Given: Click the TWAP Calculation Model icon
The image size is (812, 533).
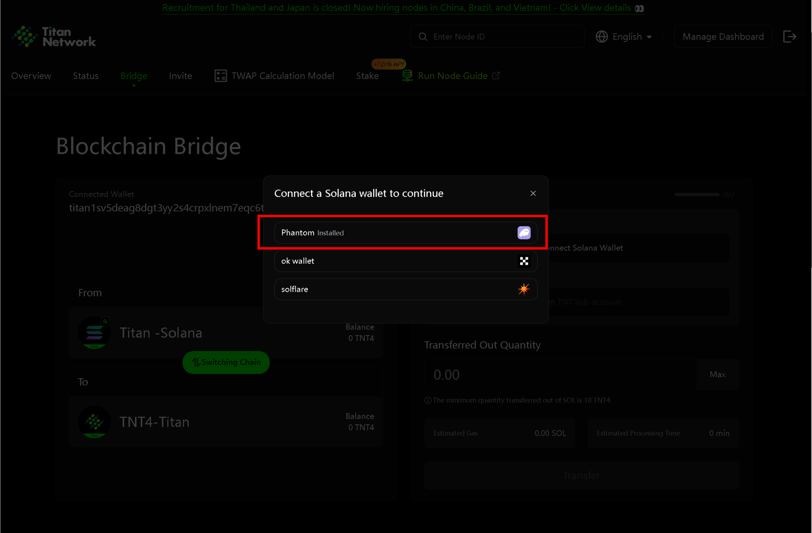Looking at the screenshot, I should (221, 76).
